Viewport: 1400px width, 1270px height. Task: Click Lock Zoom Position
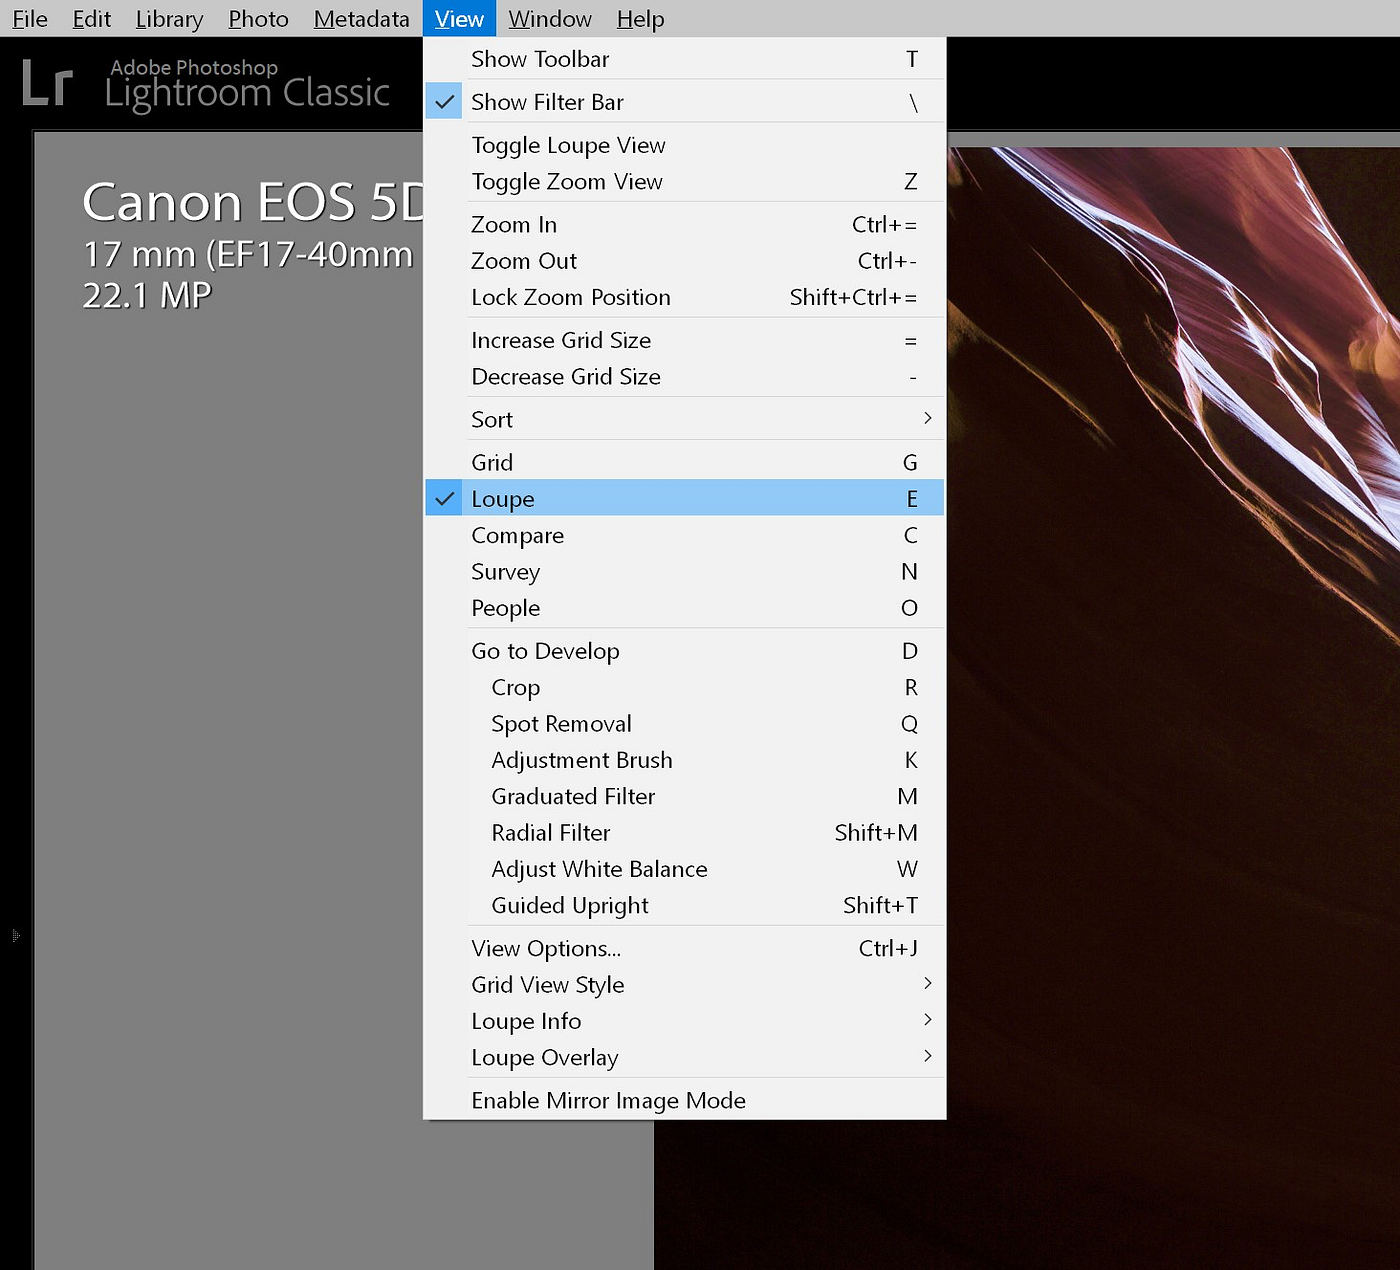click(x=685, y=297)
